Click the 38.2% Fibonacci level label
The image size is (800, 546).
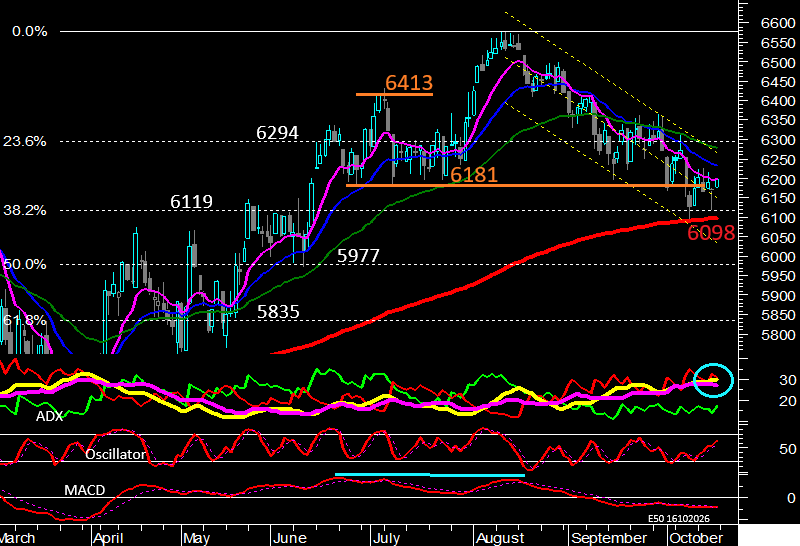click(x=25, y=210)
